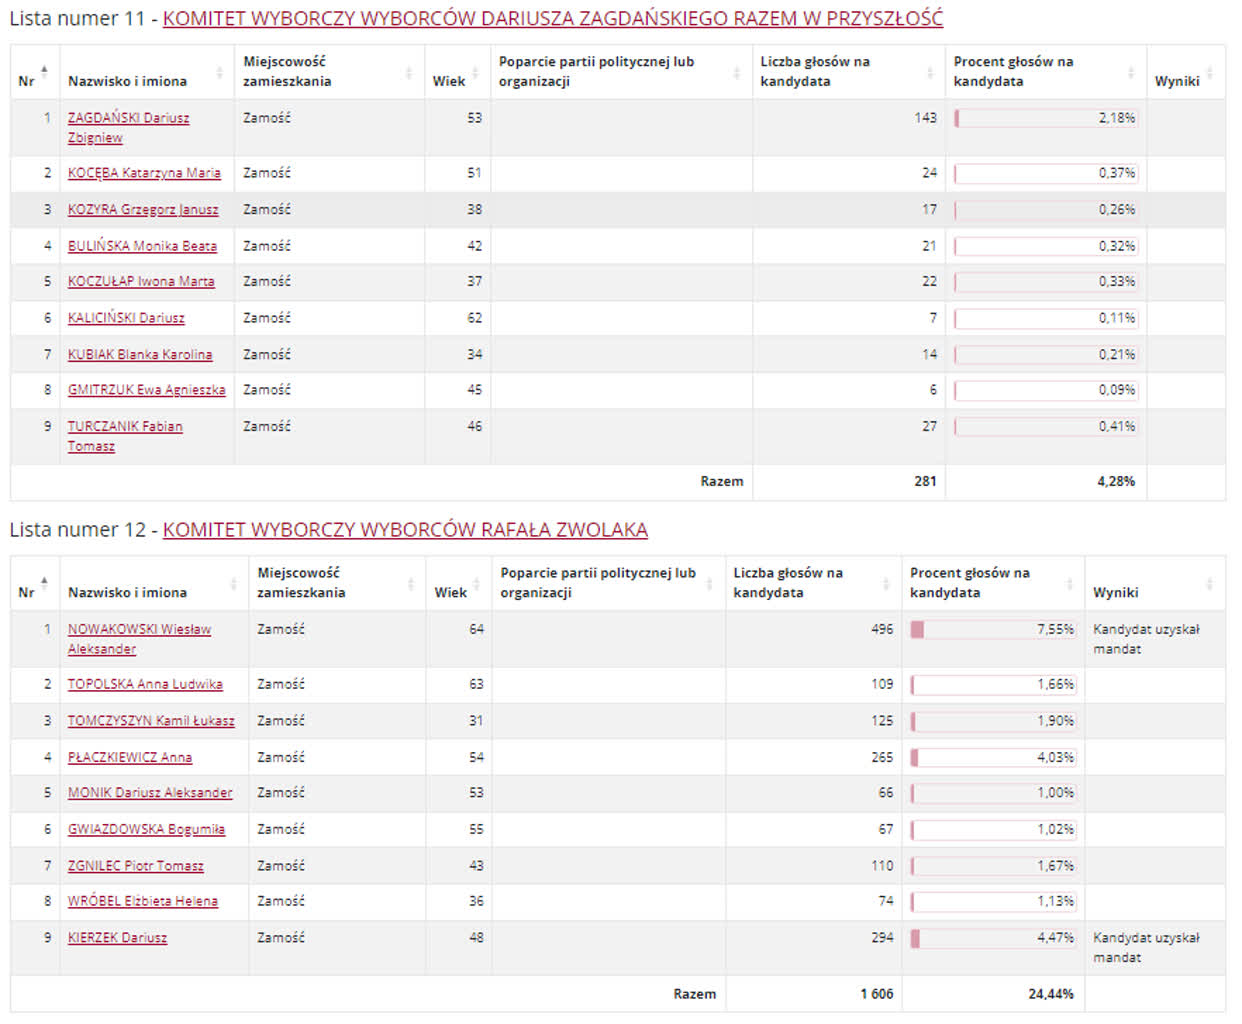Sort List 12 by Poparcie partii politycznej column
The width and height of the screenshot is (1242, 1024).
[709, 584]
